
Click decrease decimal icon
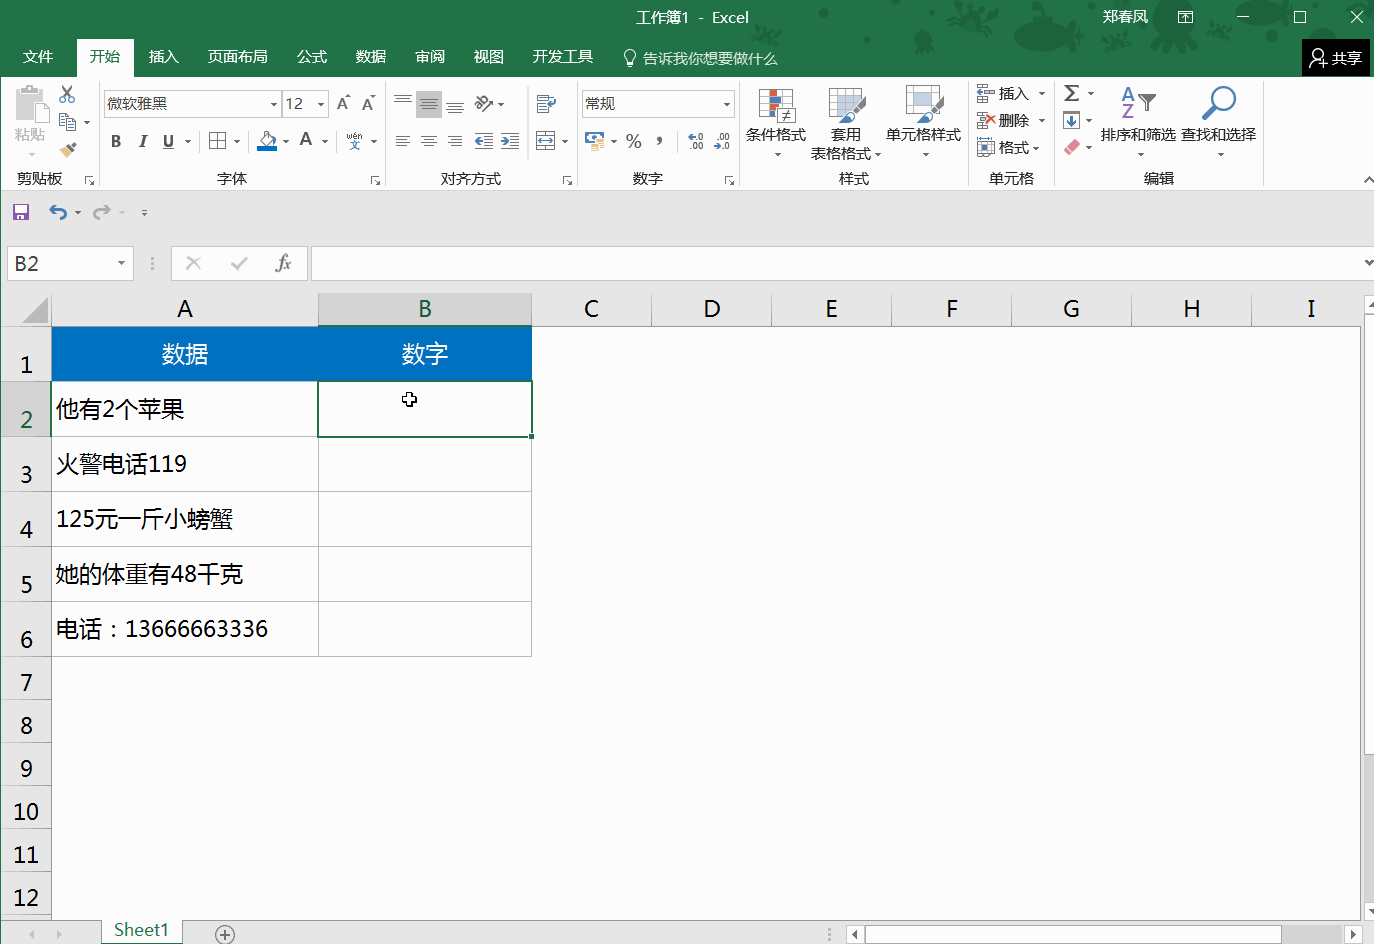pos(722,141)
